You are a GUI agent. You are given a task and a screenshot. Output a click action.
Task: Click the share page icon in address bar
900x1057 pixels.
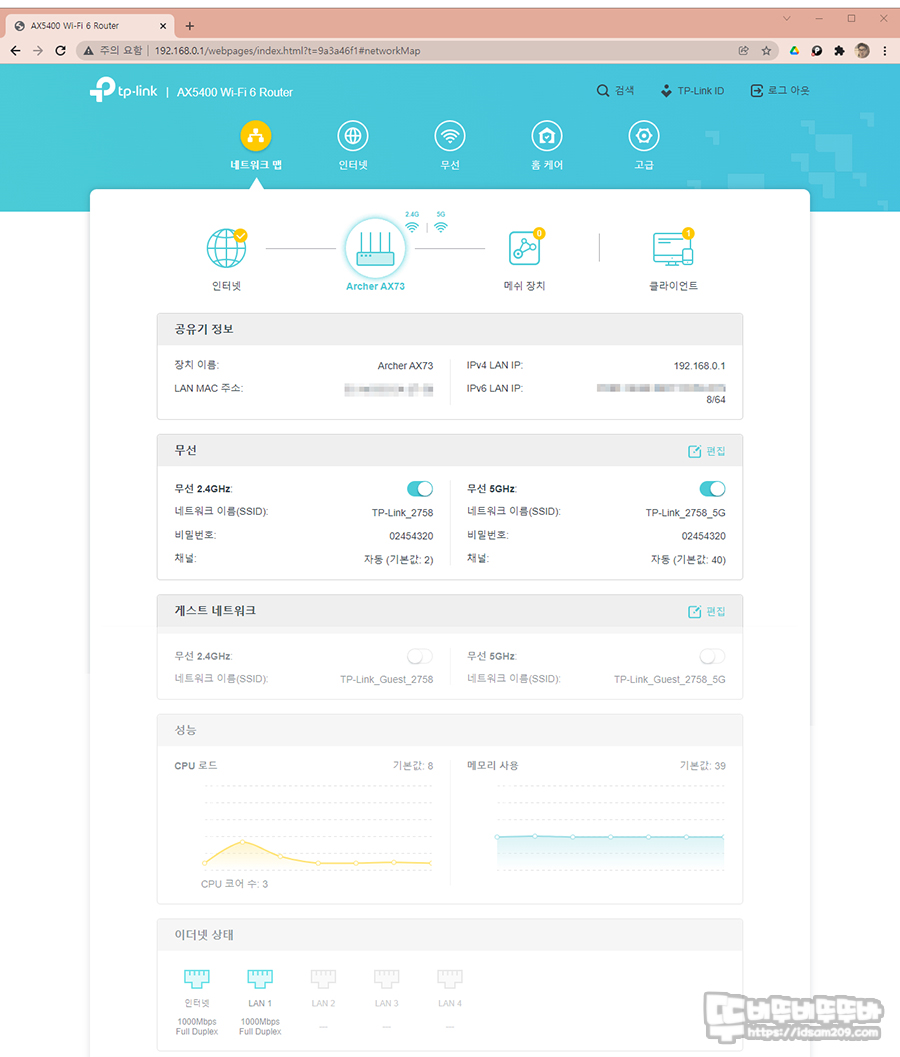pos(744,51)
